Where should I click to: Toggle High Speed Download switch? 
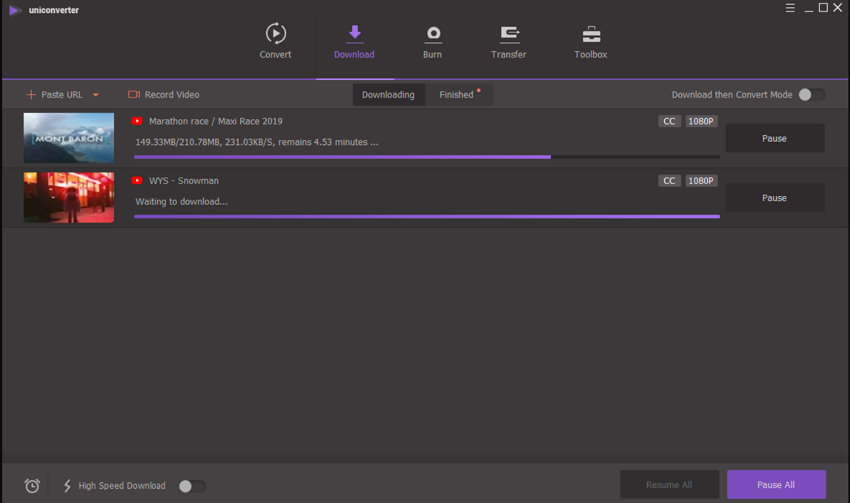pyautogui.click(x=192, y=486)
